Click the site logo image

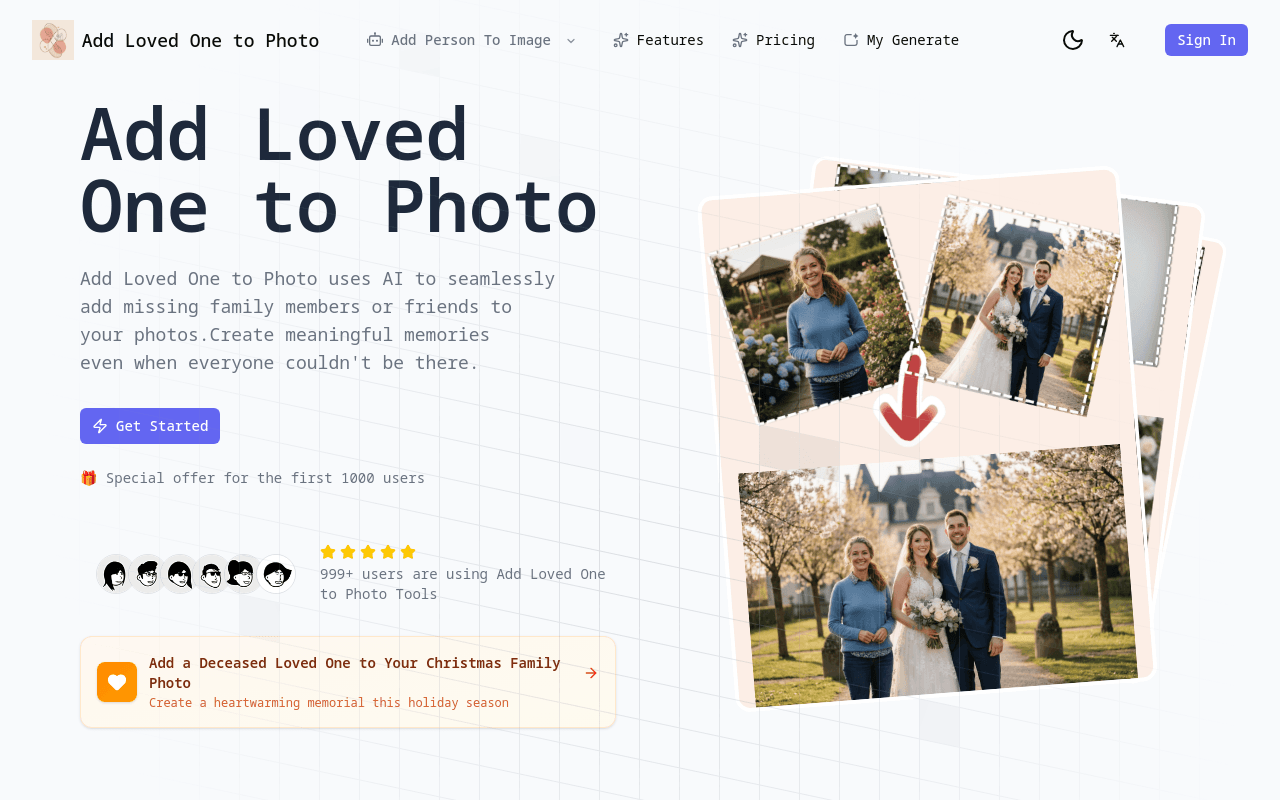coord(53,40)
